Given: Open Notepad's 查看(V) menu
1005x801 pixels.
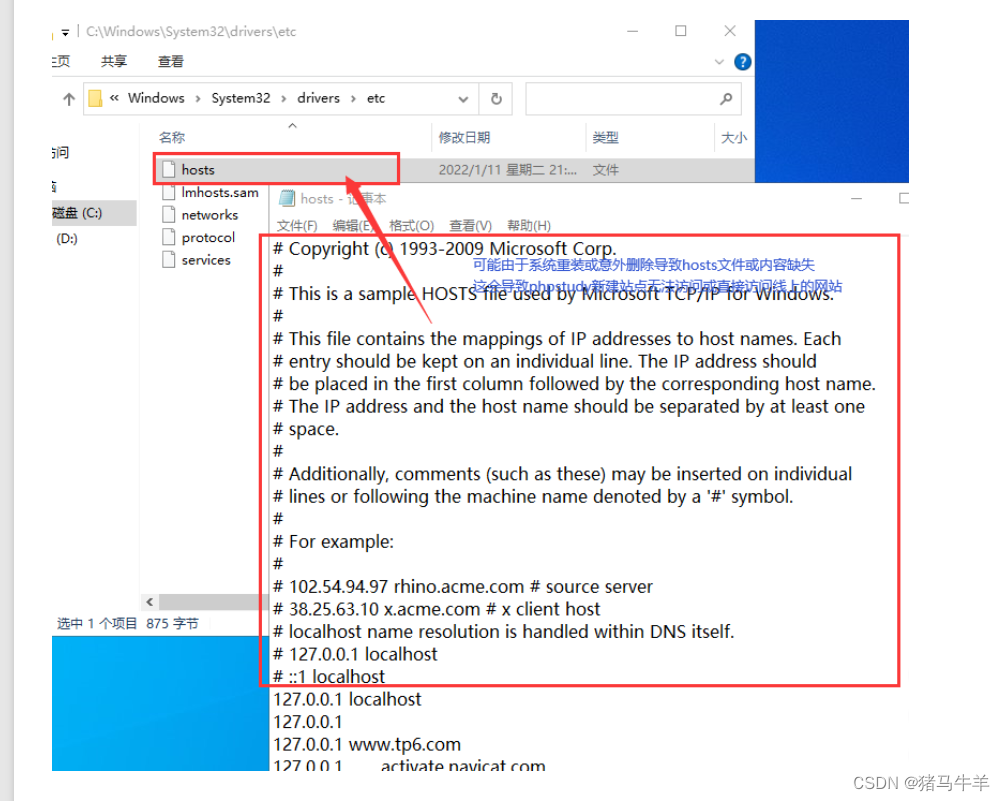Looking at the screenshot, I should [470, 226].
